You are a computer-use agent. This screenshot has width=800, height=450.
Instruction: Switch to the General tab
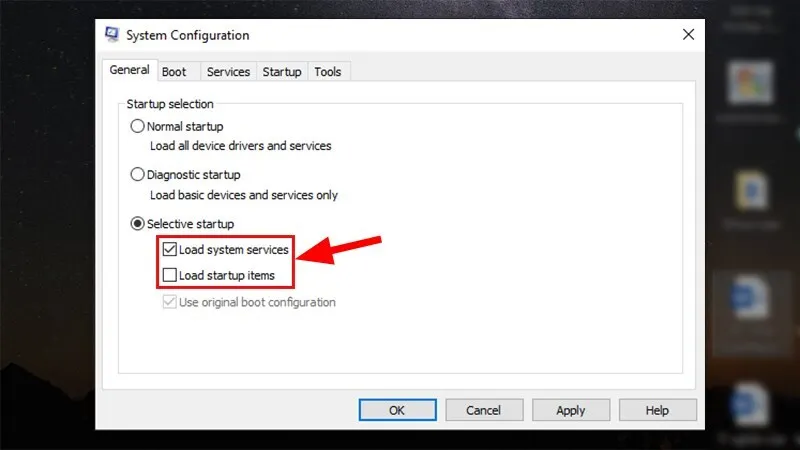[130, 70]
